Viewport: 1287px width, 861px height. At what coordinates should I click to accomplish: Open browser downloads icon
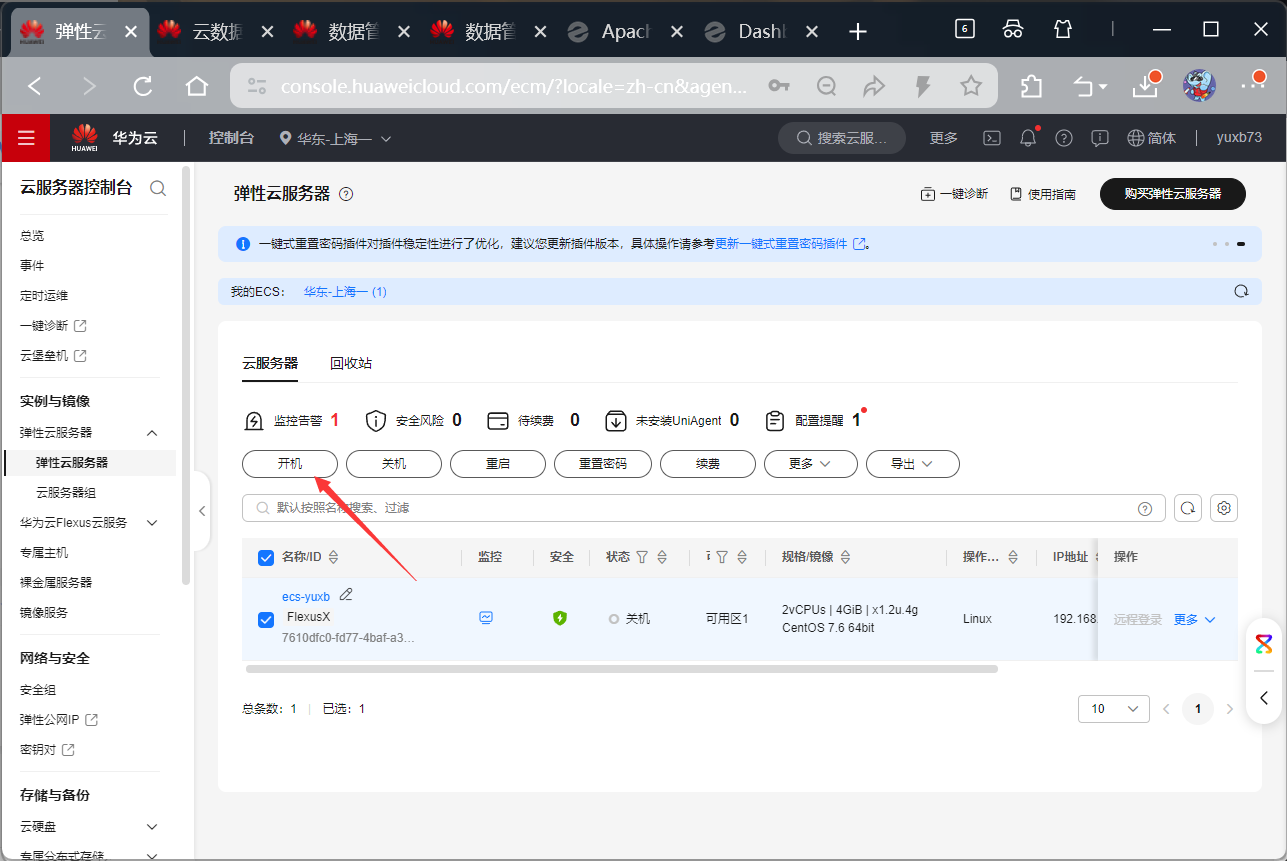click(1145, 87)
